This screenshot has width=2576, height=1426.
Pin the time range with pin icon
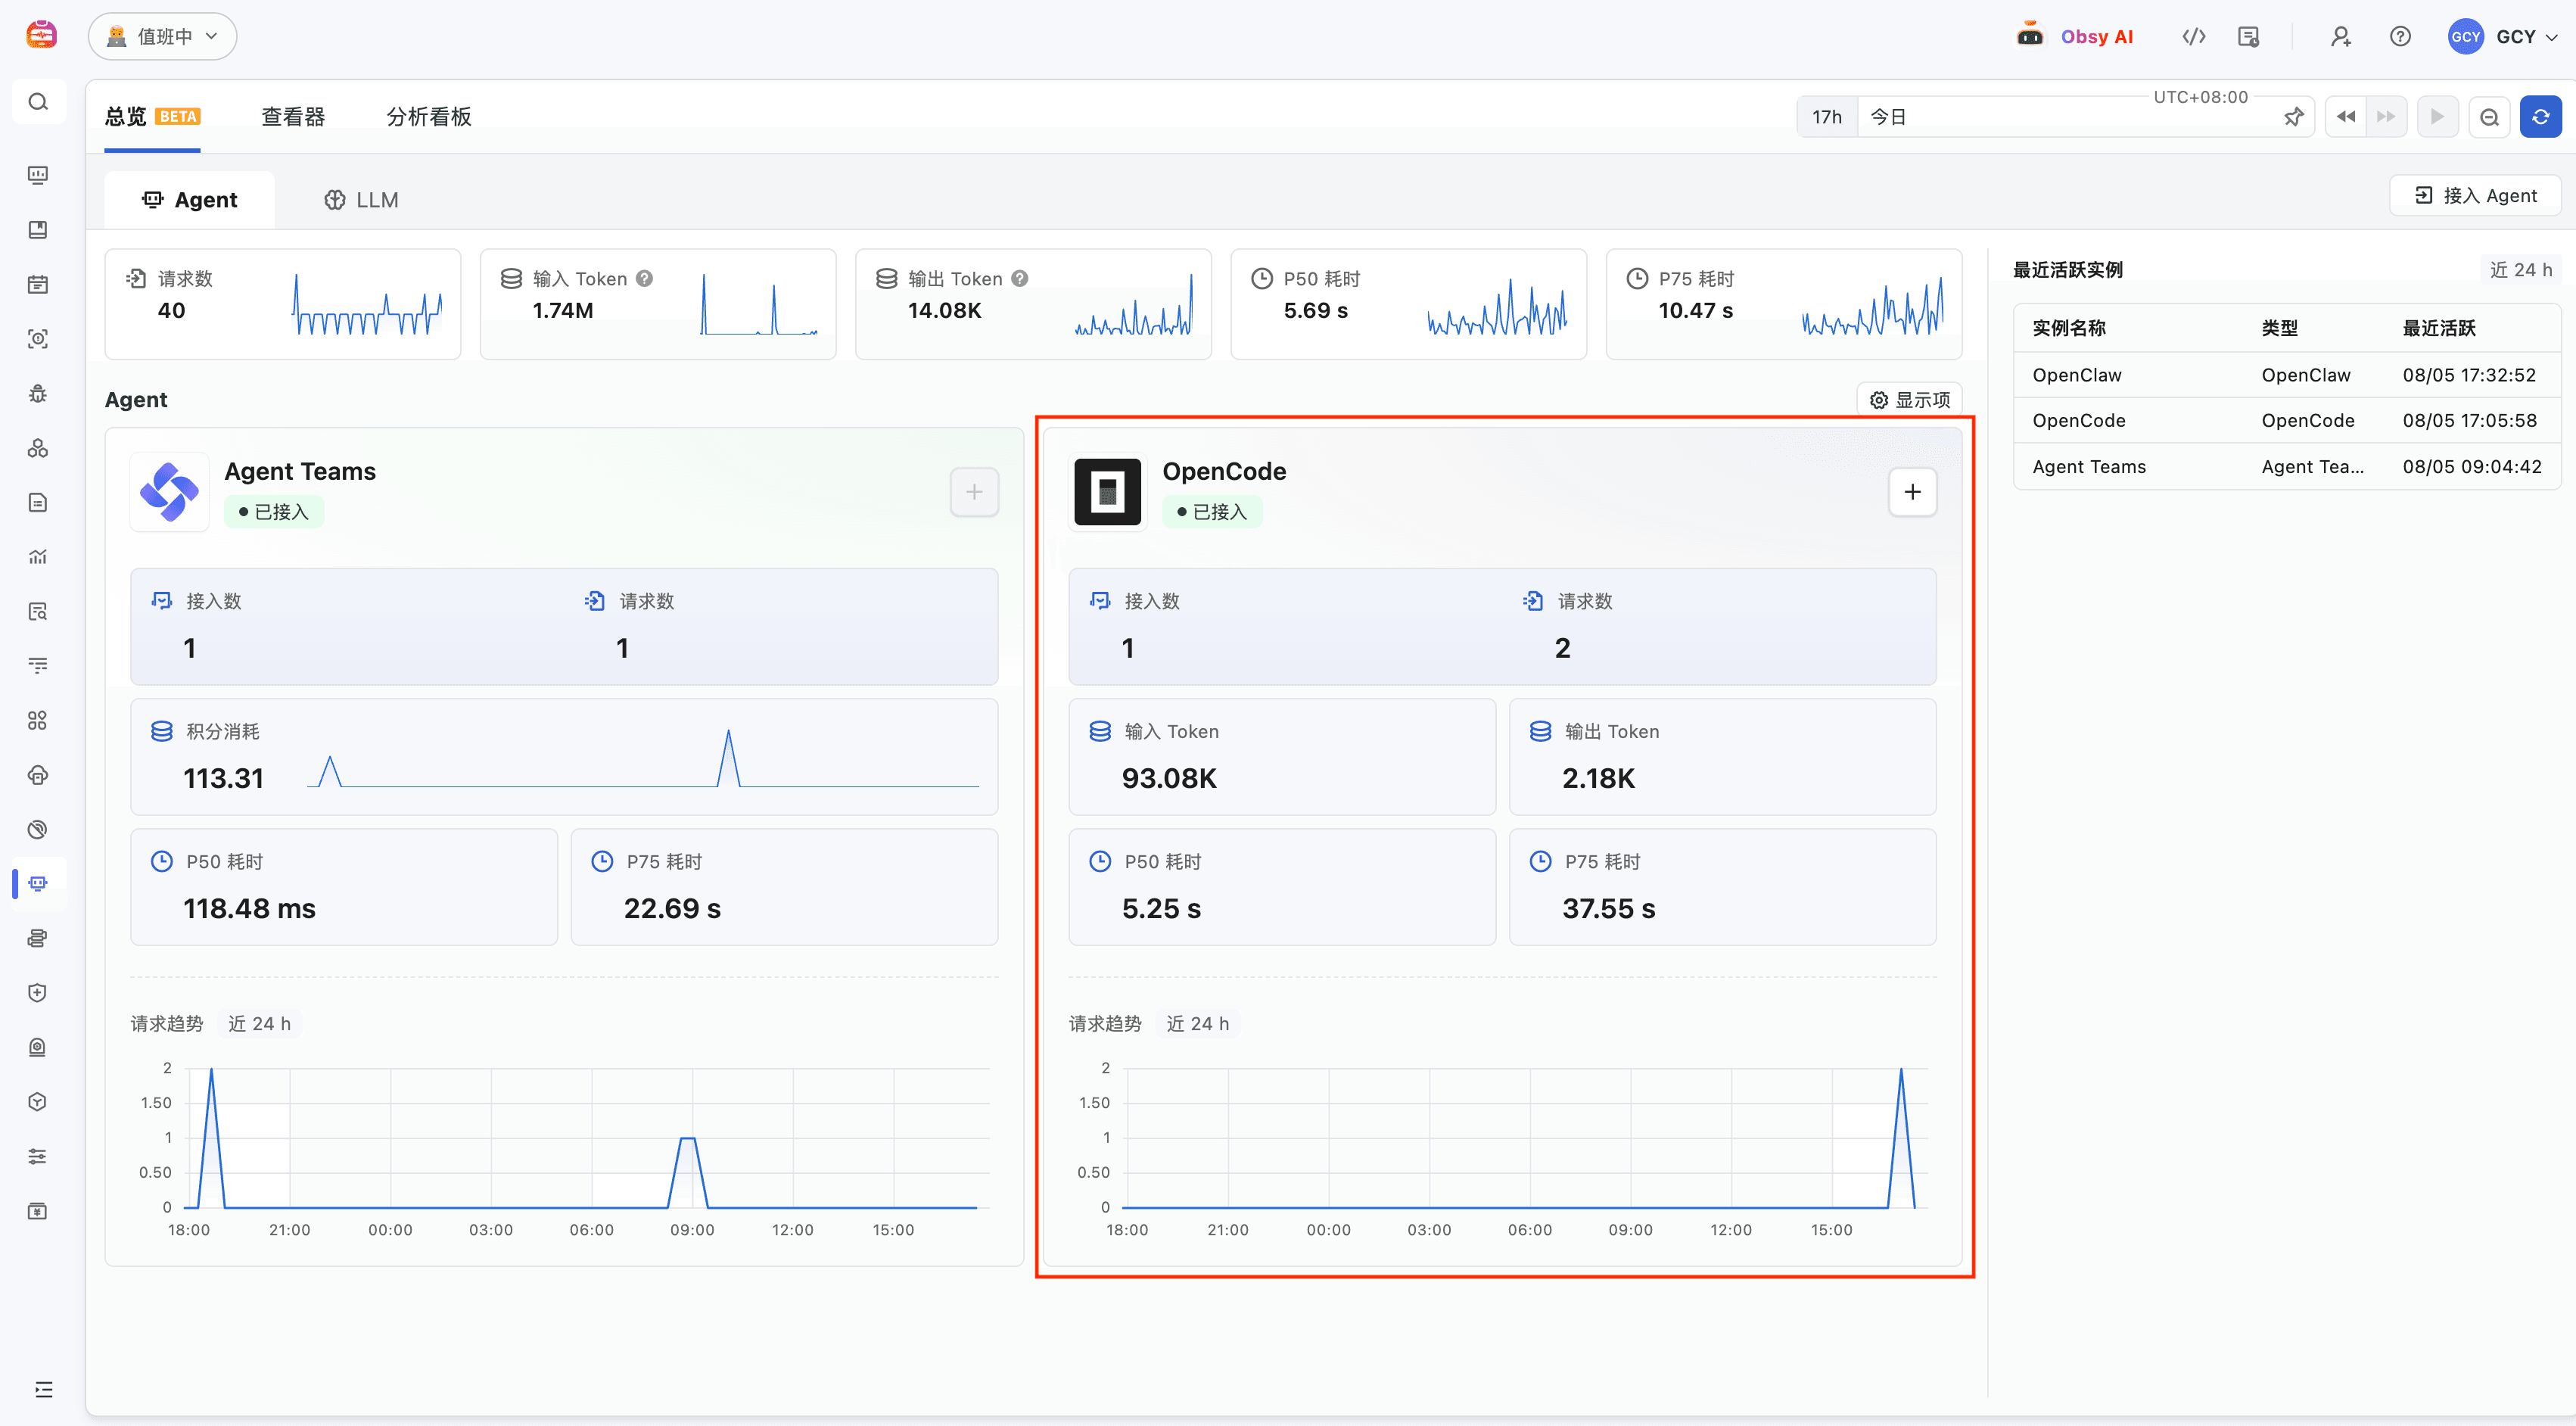coord(2295,117)
